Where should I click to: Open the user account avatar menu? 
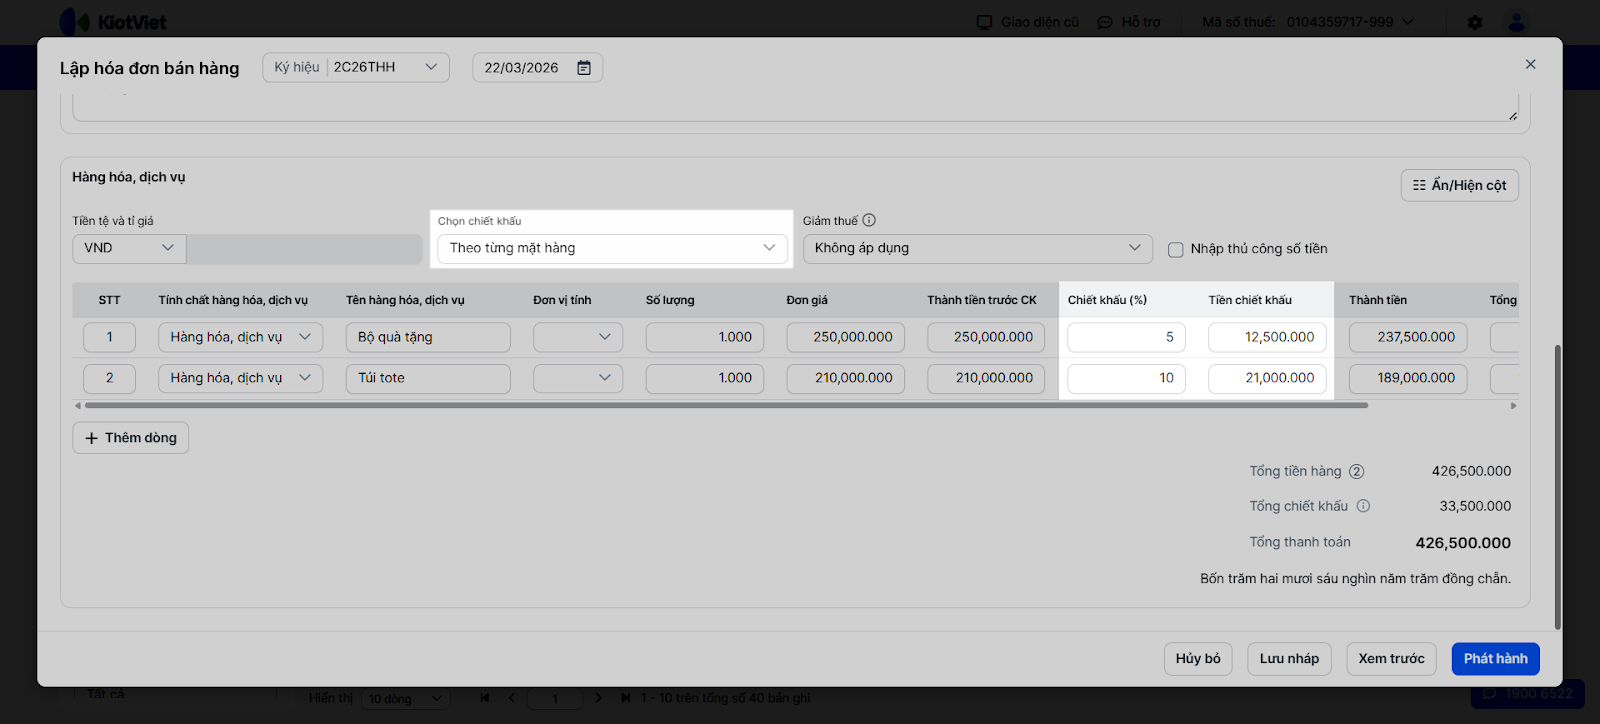point(1517,22)
